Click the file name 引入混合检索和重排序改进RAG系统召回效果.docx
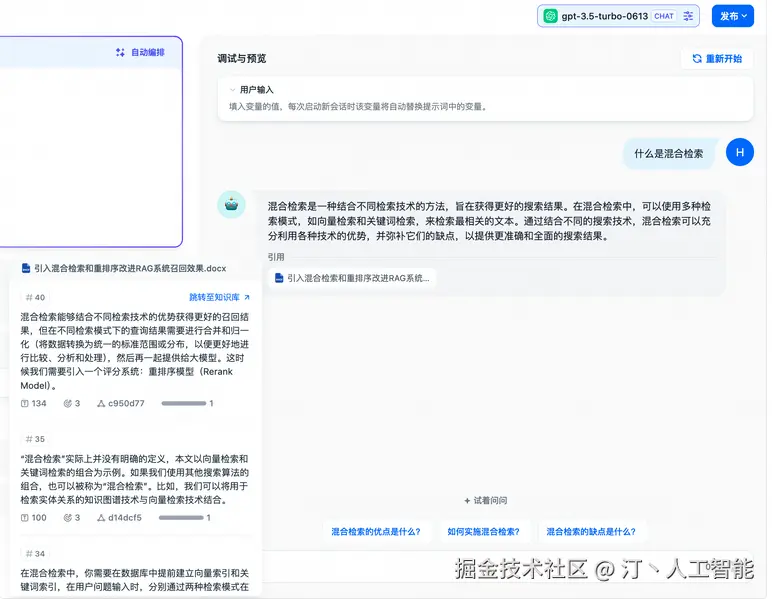The height and width of the screenshot is (599, 772). [130, 268]
